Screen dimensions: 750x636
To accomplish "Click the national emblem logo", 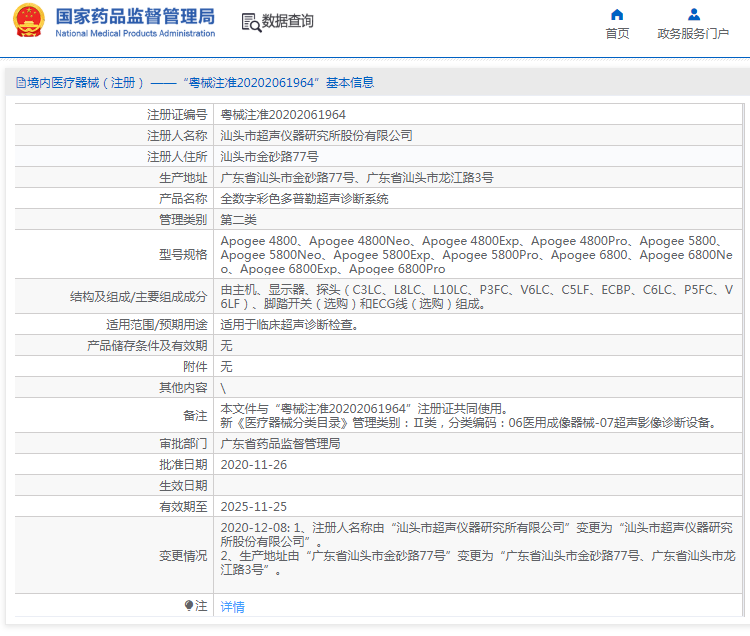I will (x=29, y=21).
